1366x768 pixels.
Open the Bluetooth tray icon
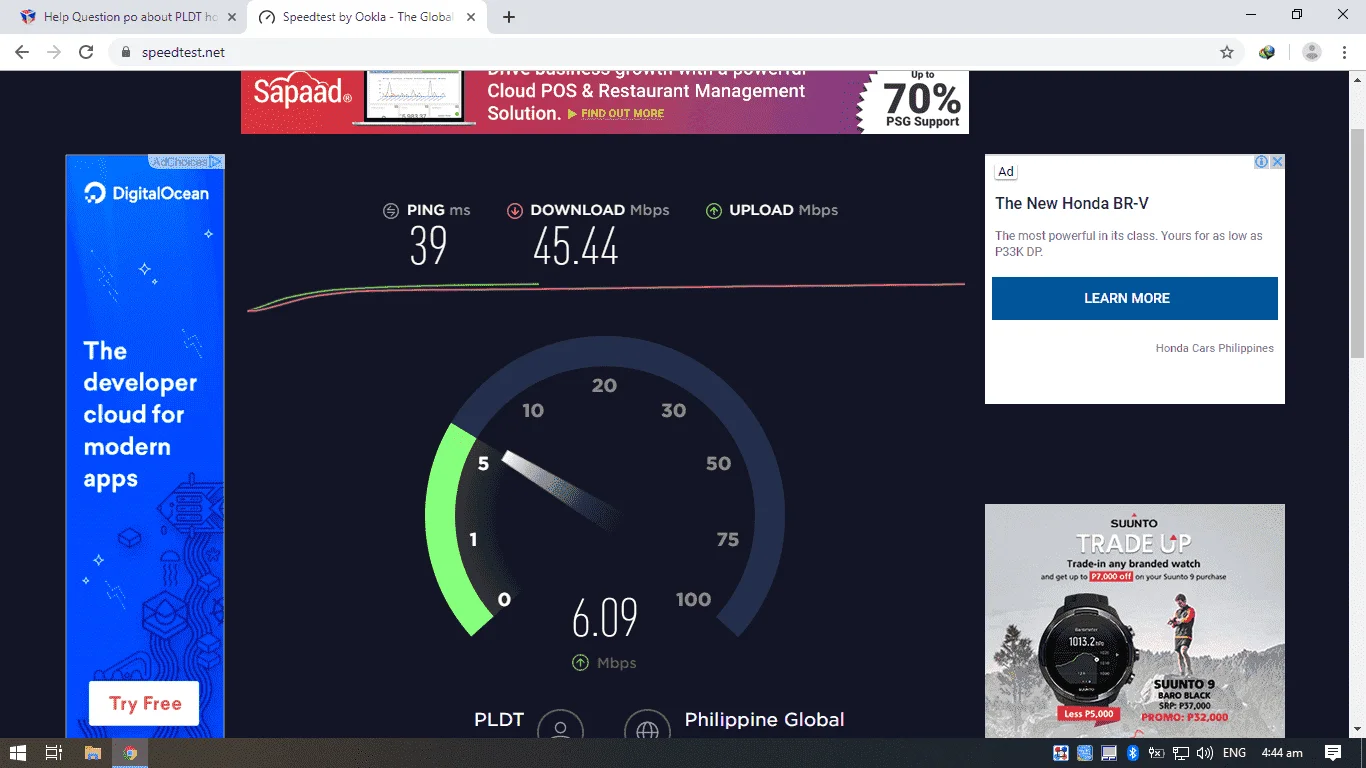(x=1133, y=753)
